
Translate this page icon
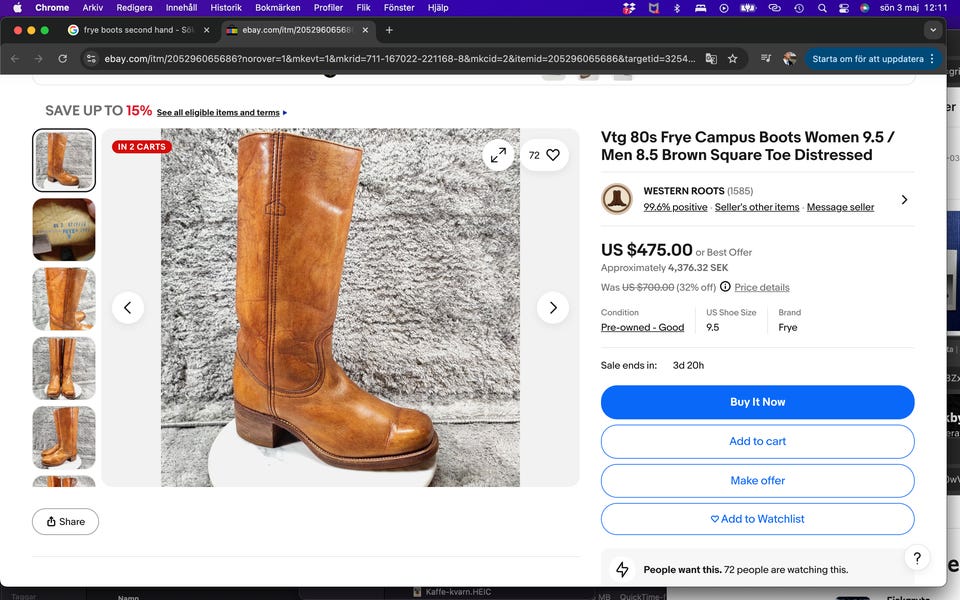(x=711, y=59)
